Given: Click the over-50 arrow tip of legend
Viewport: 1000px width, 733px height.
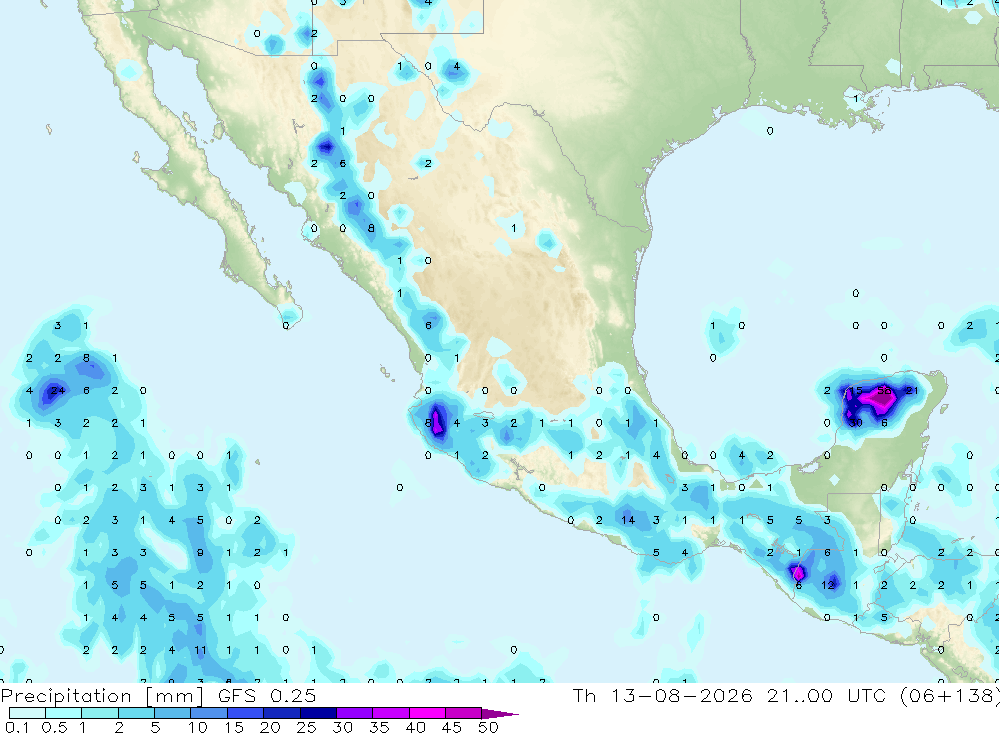Looking at the screenshot, I should tap(501, 714).
